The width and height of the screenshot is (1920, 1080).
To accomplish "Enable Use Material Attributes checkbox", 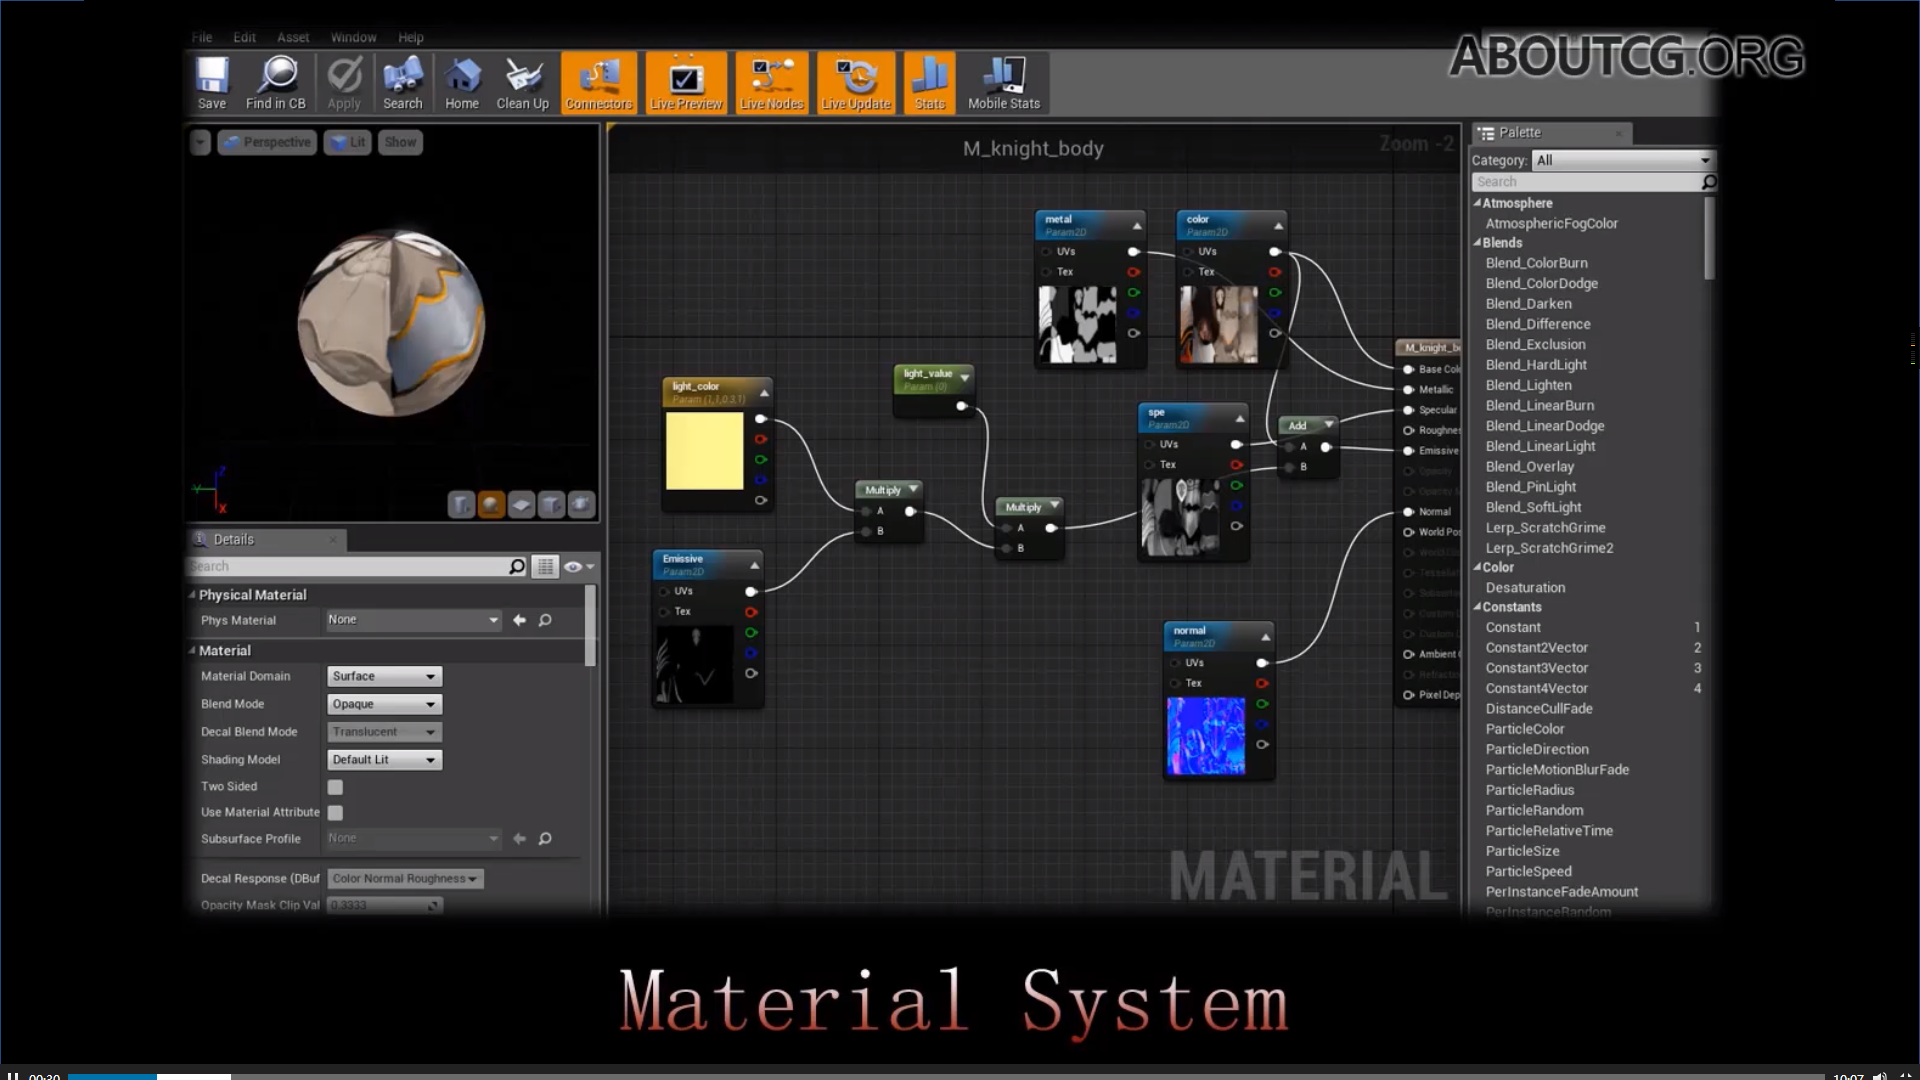I will coord(335,813).
